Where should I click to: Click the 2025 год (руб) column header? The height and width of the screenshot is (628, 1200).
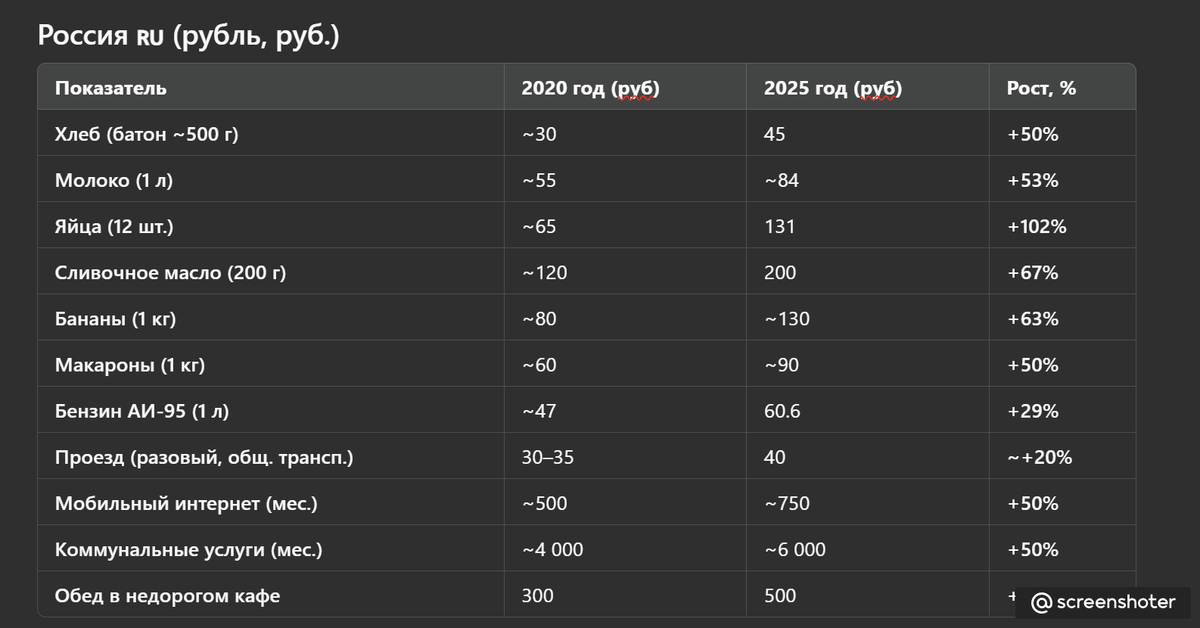coord(832,88)
